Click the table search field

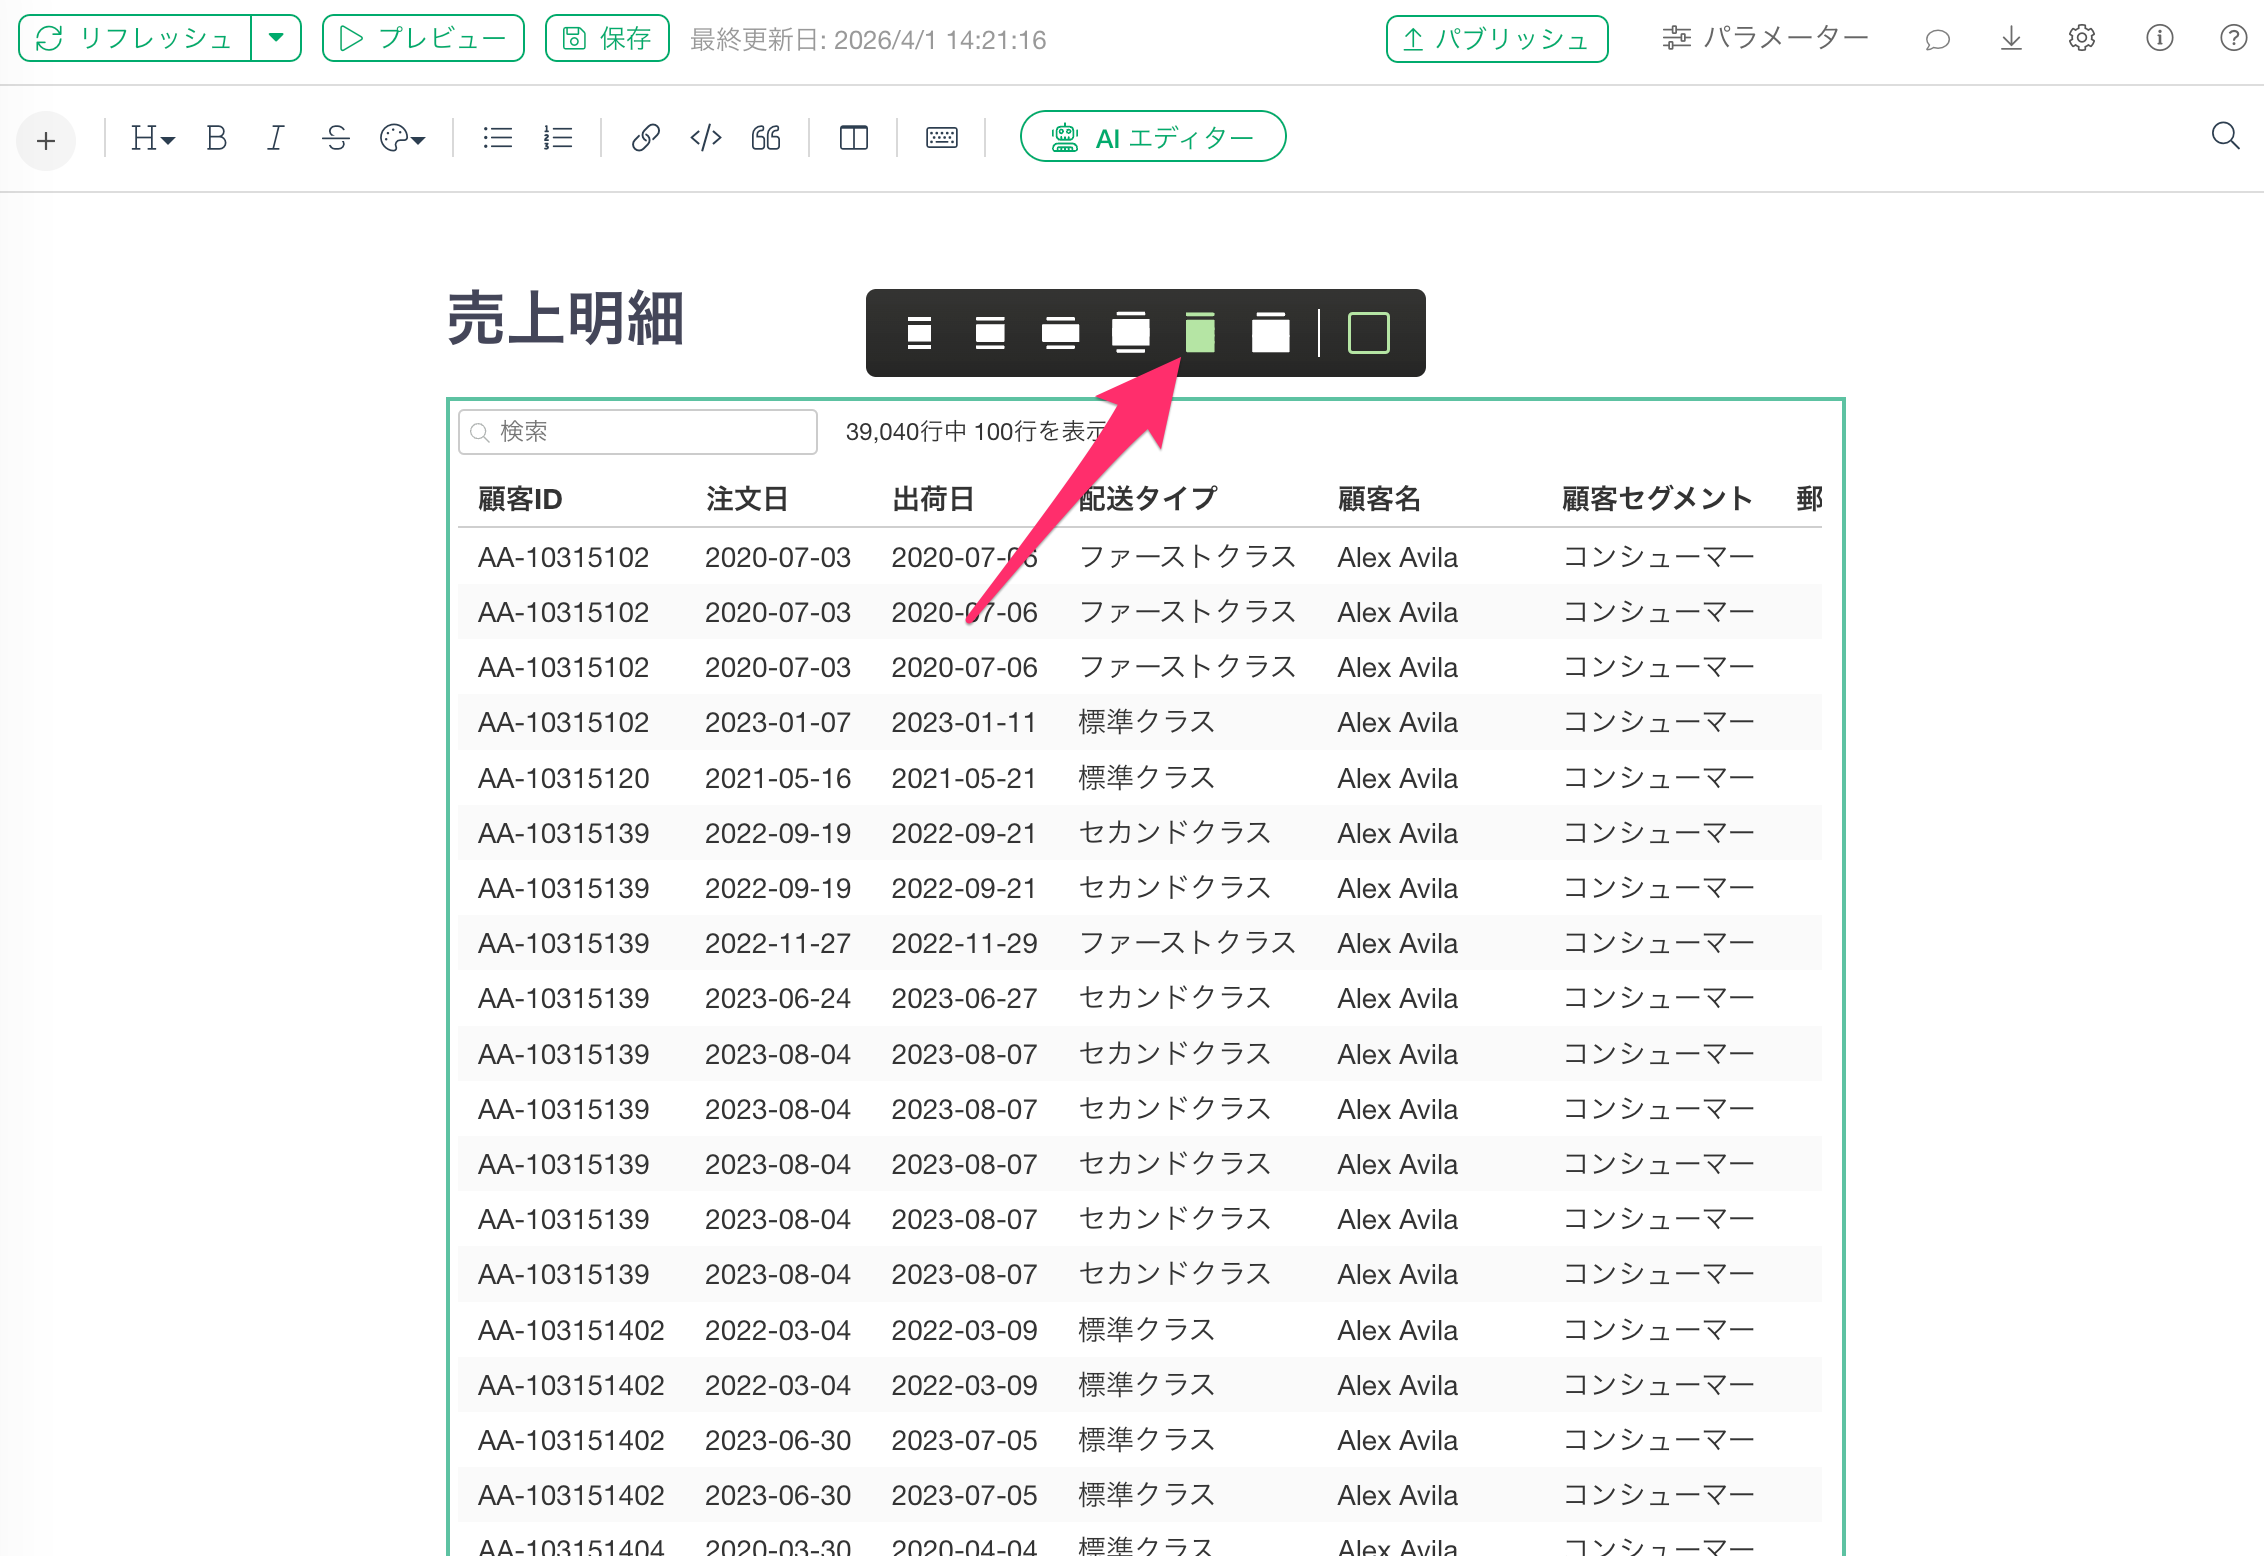point(638,432)
